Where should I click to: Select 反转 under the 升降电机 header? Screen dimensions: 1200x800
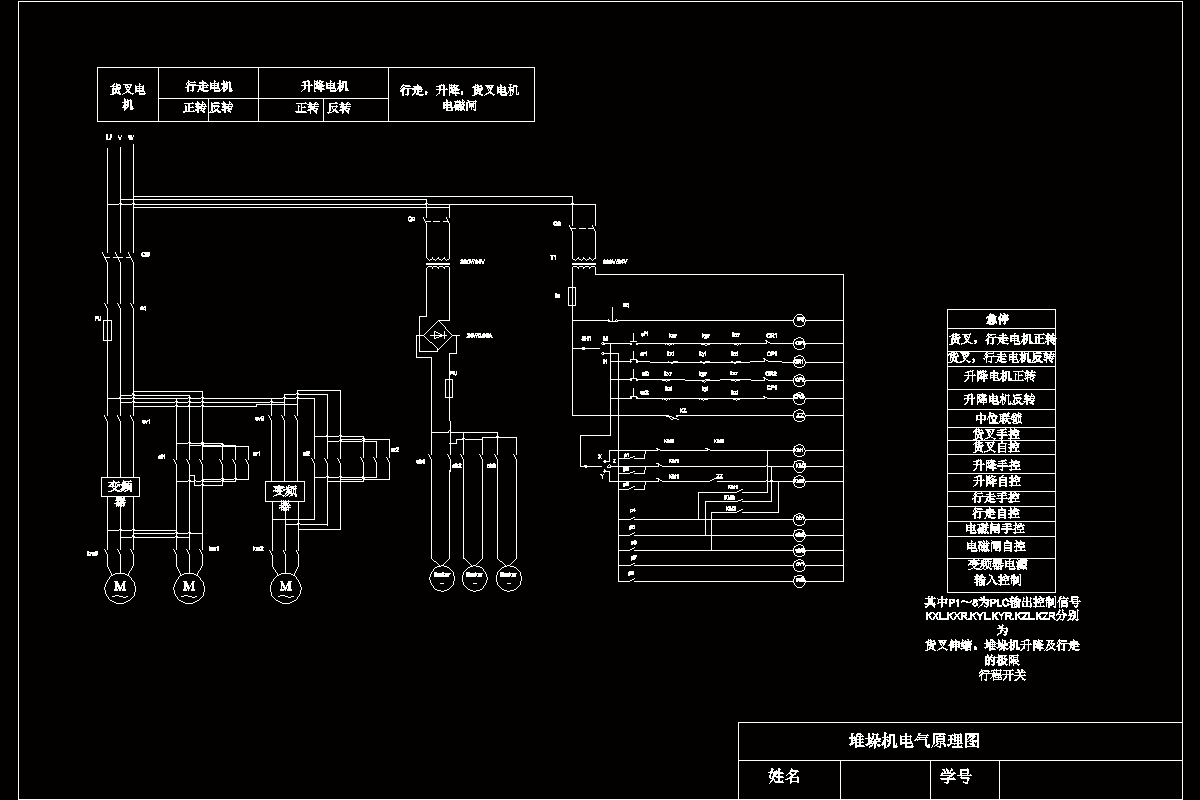pos(339,108)
